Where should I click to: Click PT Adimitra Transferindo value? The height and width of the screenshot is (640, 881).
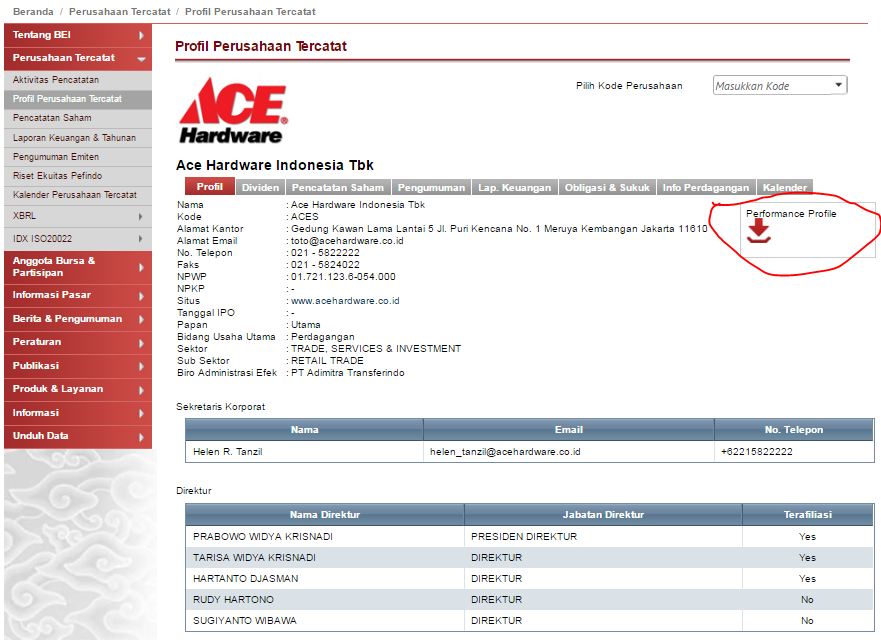347,373
